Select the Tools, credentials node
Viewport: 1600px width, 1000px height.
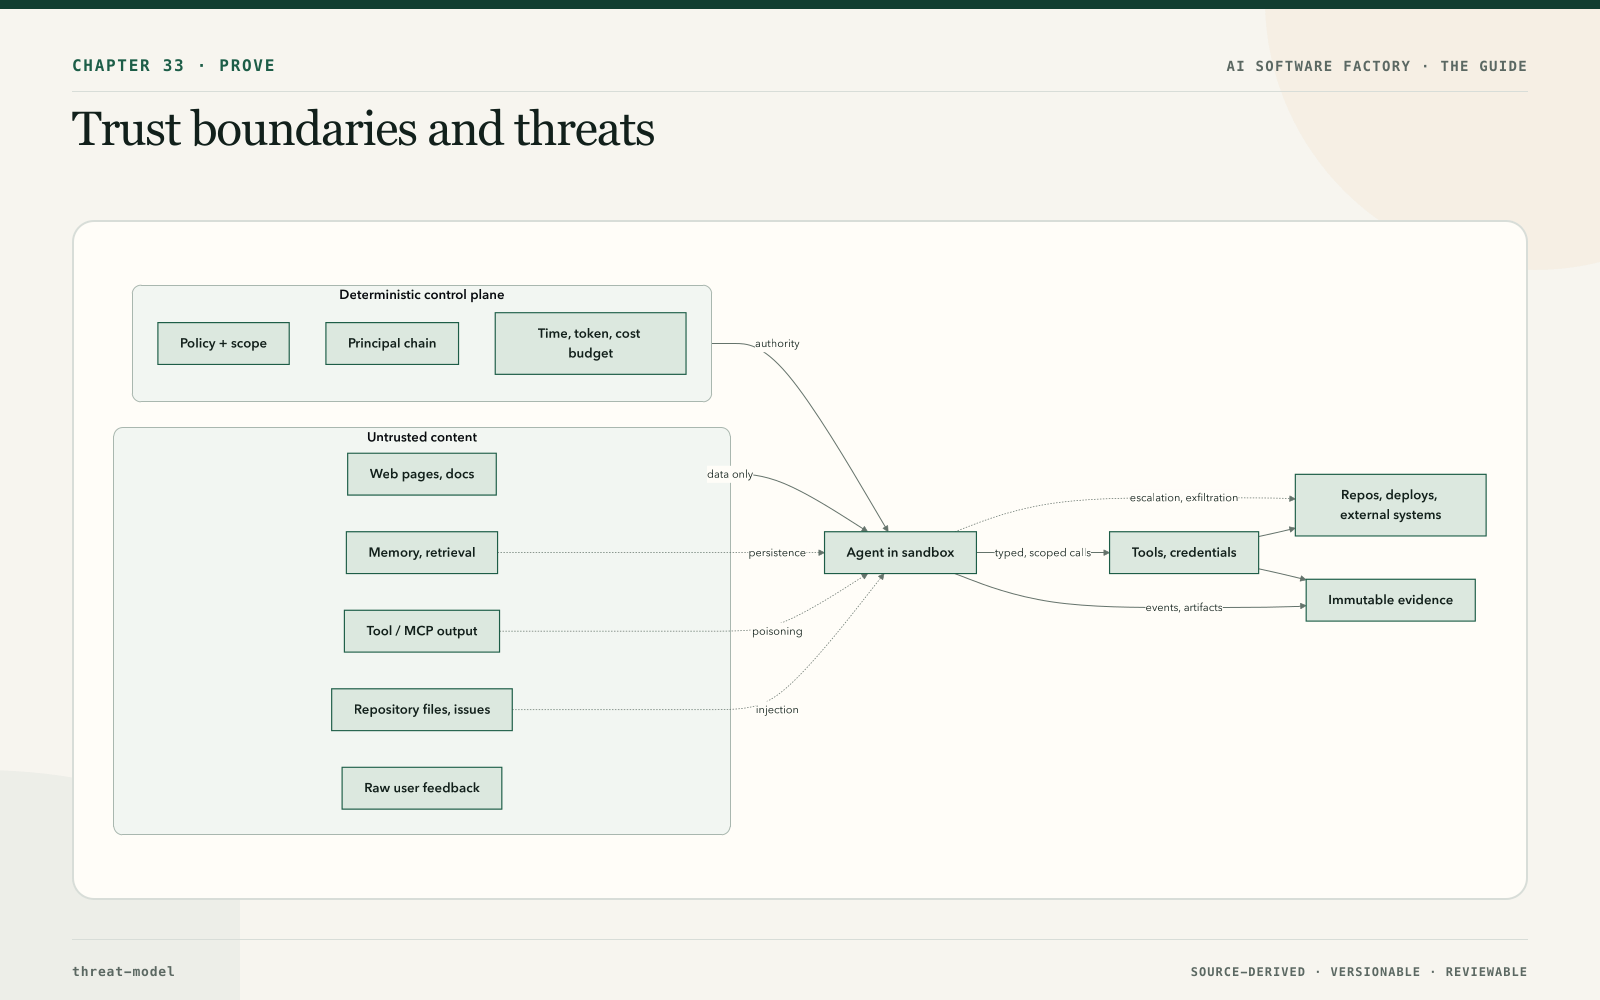(1184, 552)
